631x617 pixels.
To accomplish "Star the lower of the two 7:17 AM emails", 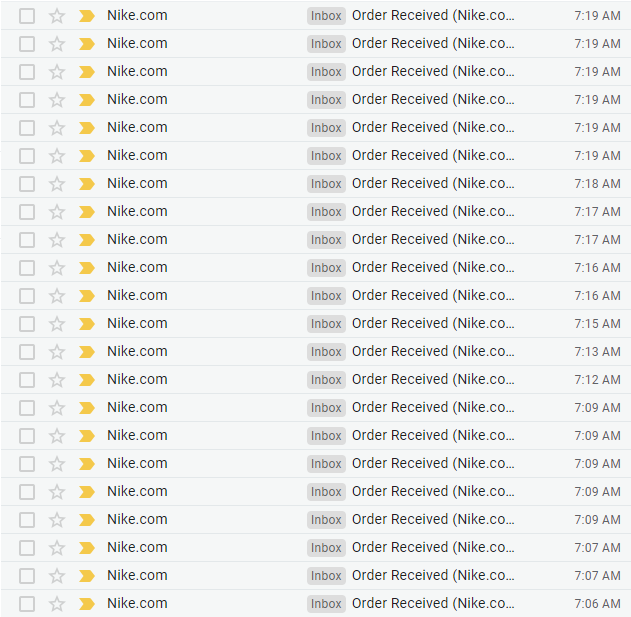I will pyautogui.click(x=57, y=240).
